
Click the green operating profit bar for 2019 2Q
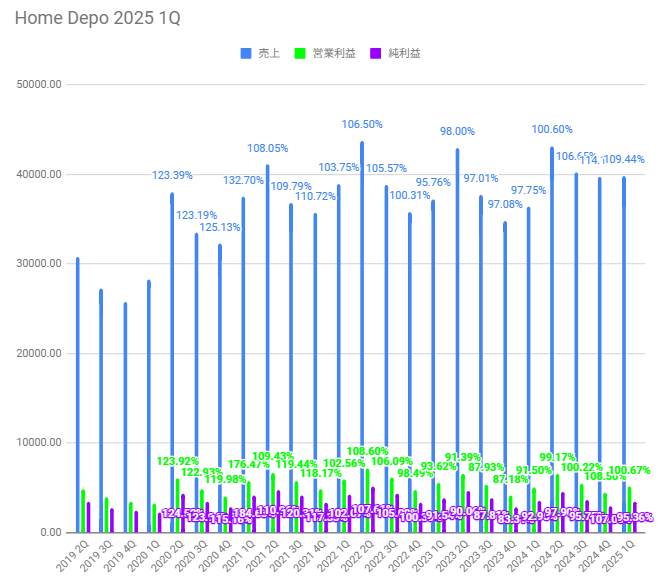tap(83, 511)
